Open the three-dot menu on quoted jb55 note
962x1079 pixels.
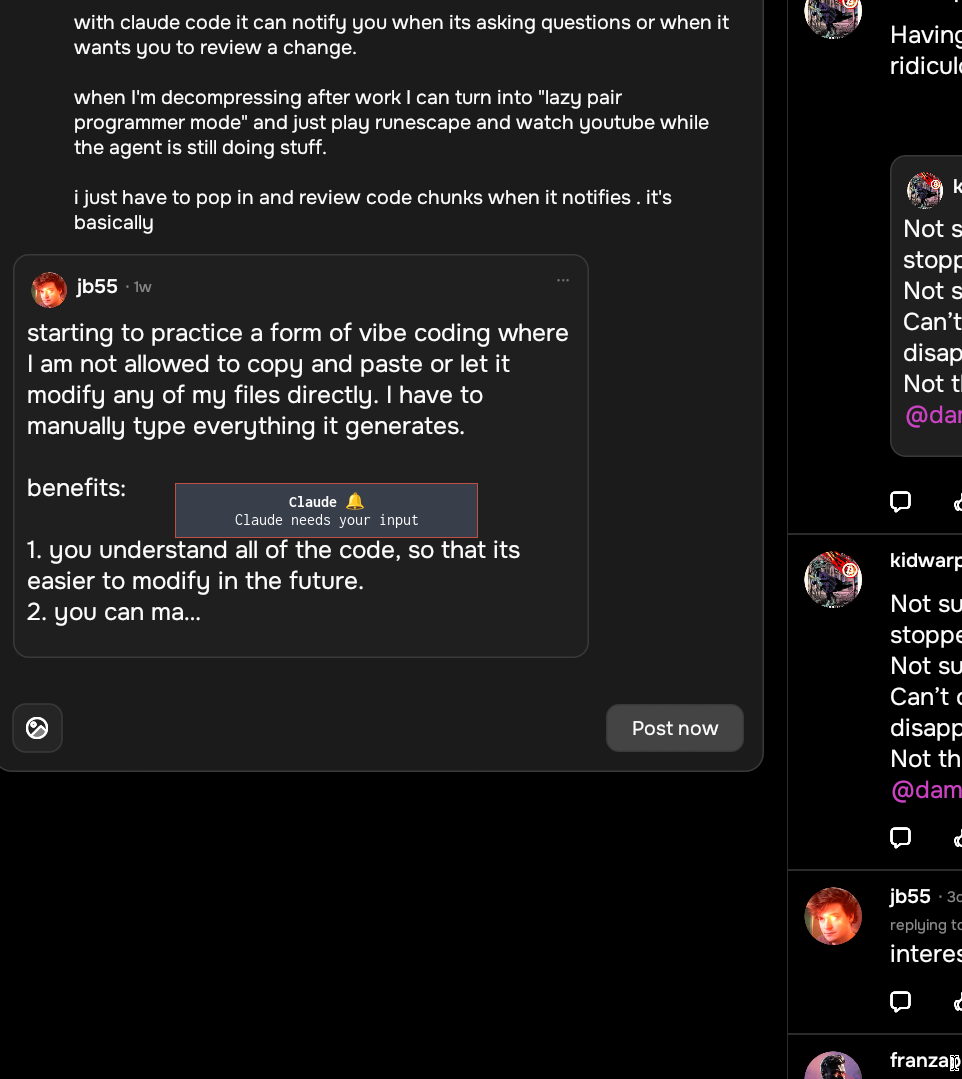coord(563,281)
